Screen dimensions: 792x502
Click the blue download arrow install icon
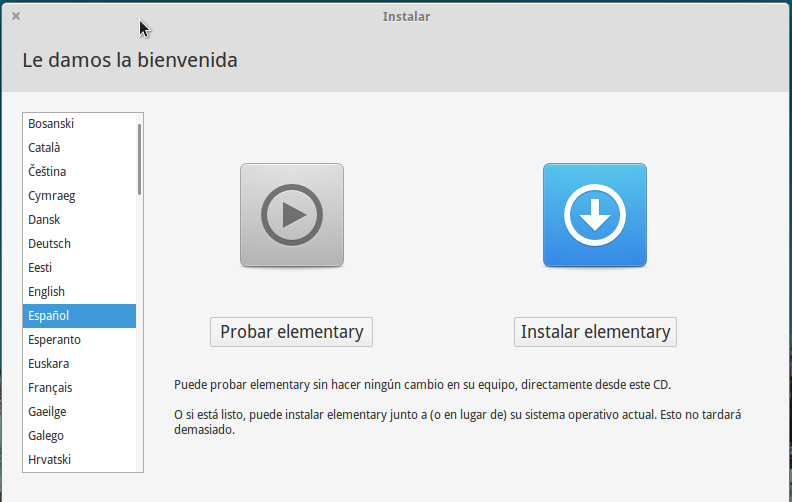point(594,215)
